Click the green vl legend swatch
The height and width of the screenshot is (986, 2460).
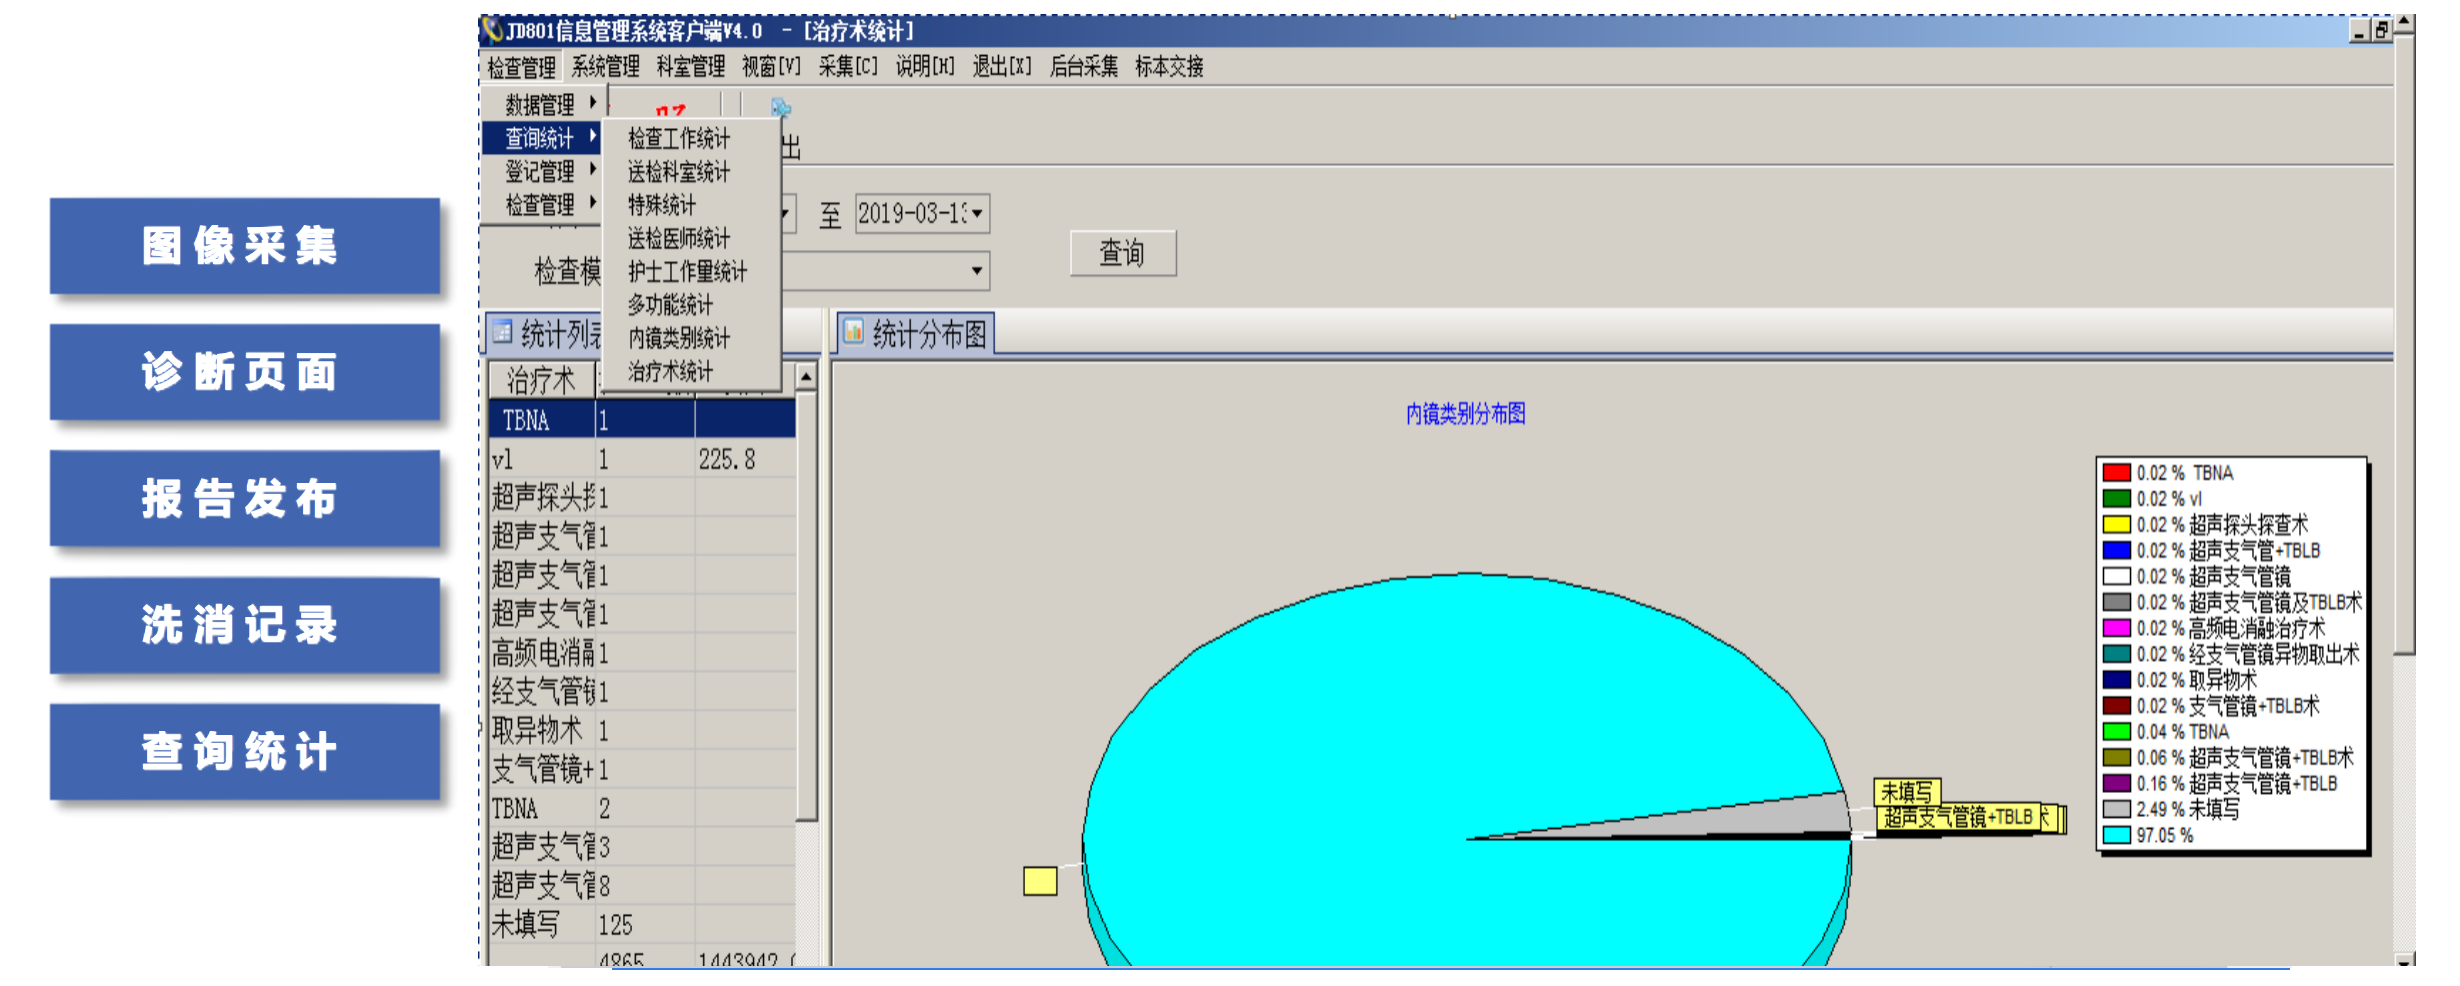pyautogui.click(x=2116, y=499)
